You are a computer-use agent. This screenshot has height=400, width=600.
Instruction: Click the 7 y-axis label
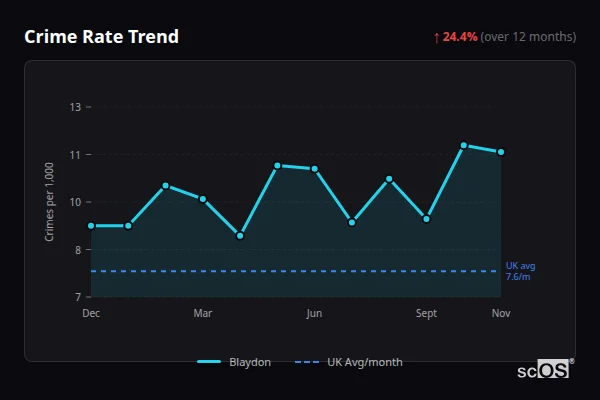78,297
